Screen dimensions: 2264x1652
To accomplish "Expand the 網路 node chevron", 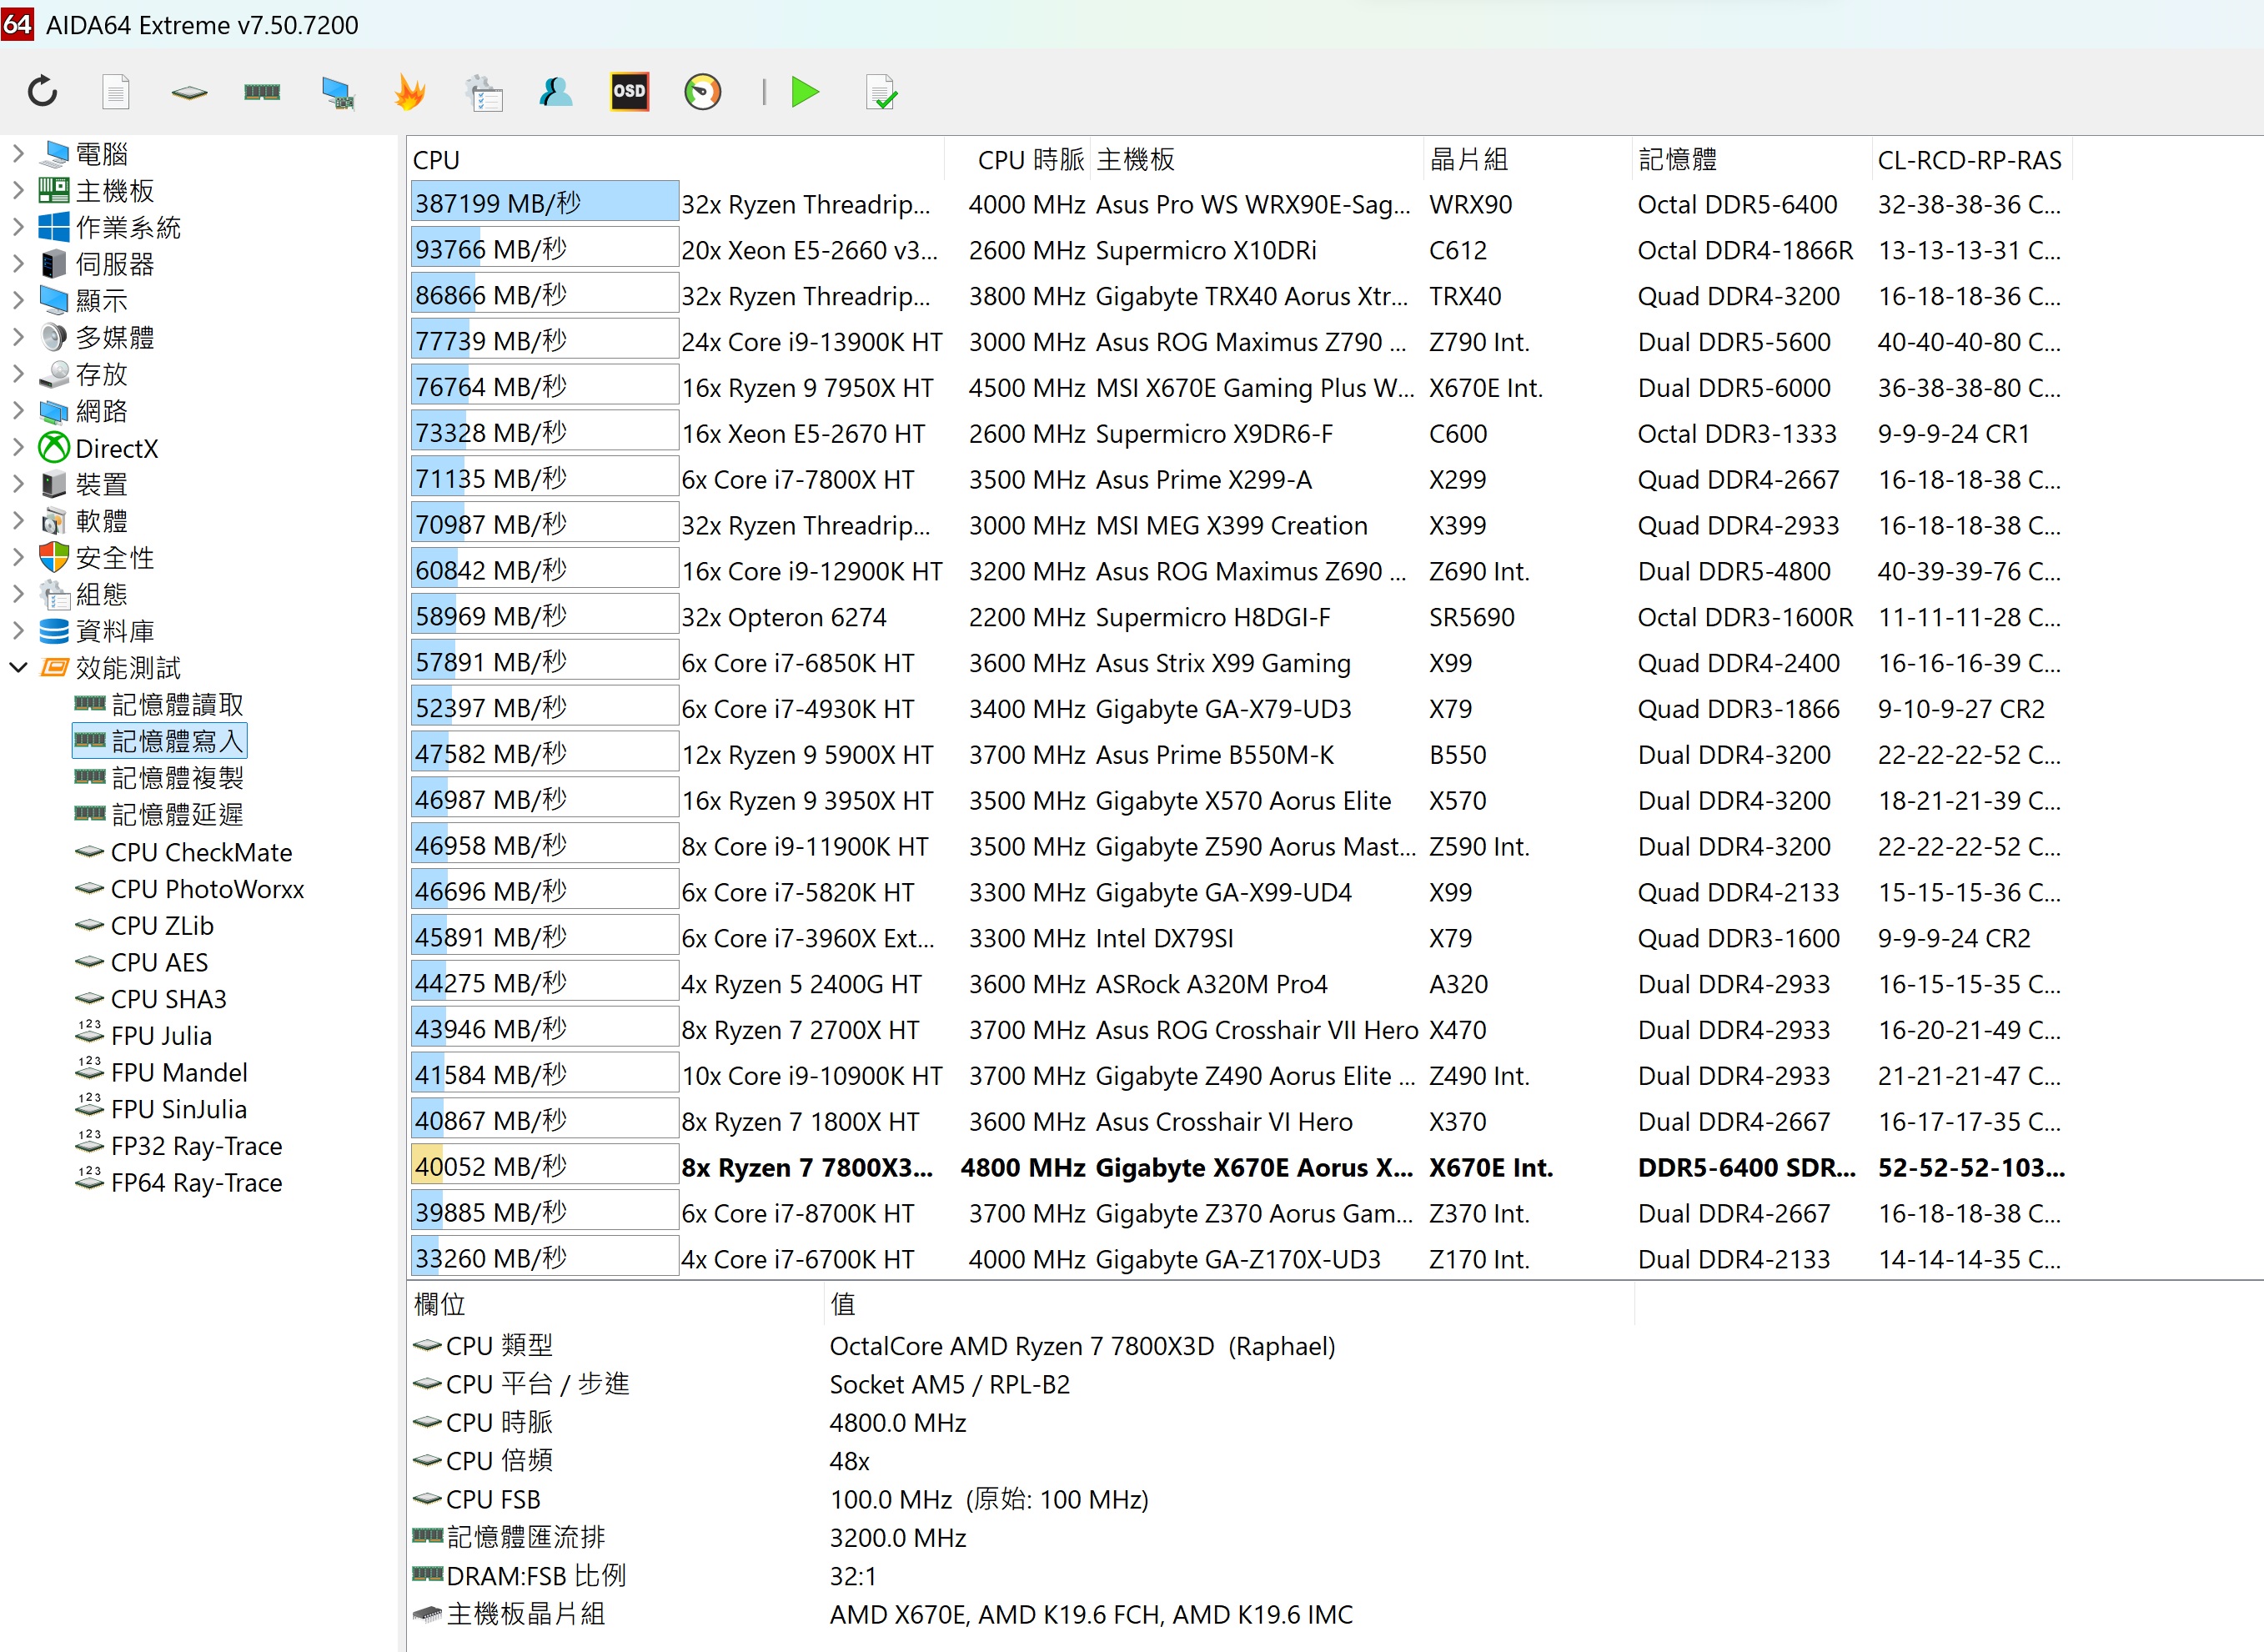I will (18, 411).
